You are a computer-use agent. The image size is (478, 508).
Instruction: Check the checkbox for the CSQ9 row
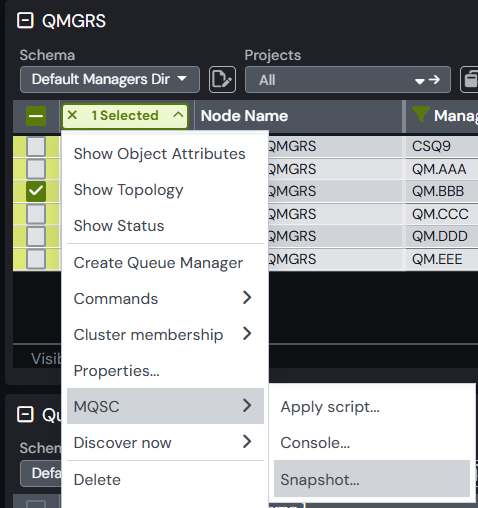pos(36,146)
